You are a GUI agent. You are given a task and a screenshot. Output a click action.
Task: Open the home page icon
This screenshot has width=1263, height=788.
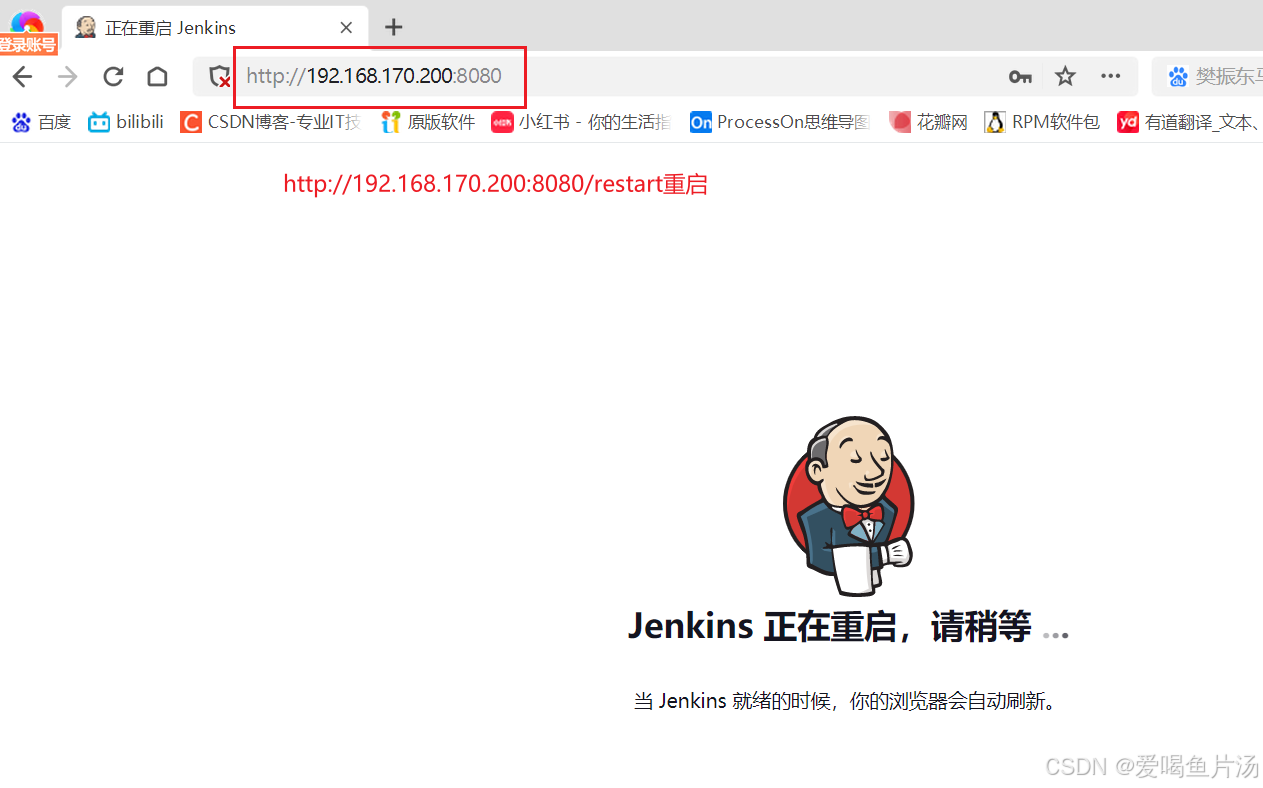pyautogui.click(x=157, y=77)
